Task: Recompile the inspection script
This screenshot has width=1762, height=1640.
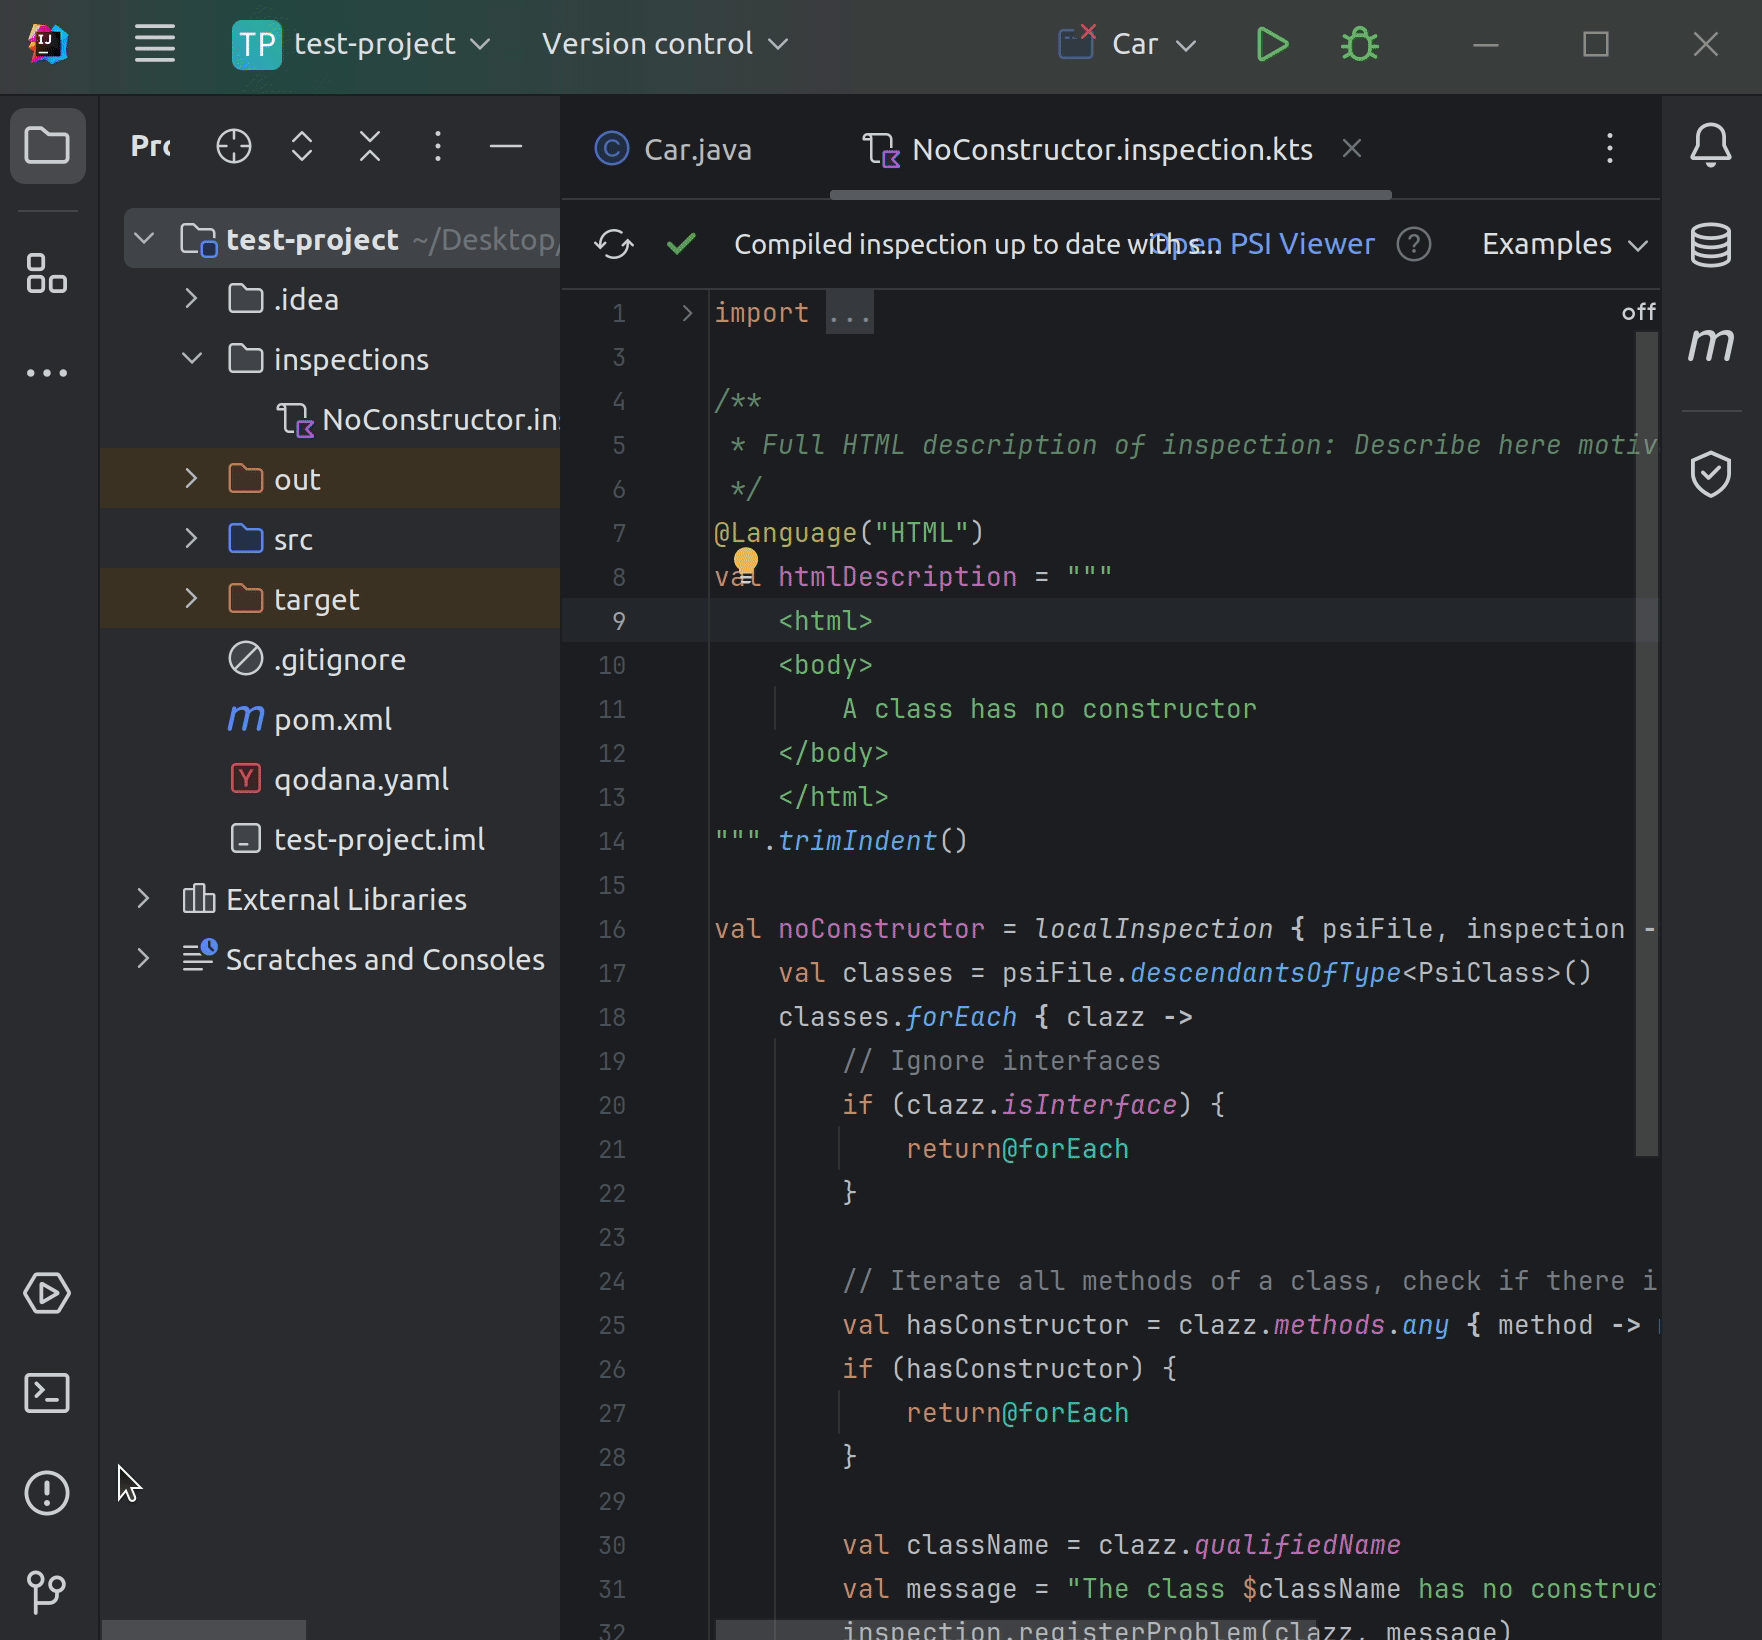Action: (x=613, y=244)
